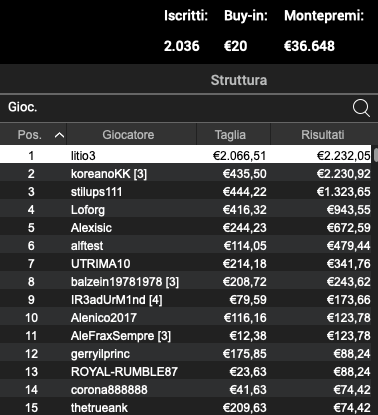Select player alftest in position 6

[x=185, y=245]
